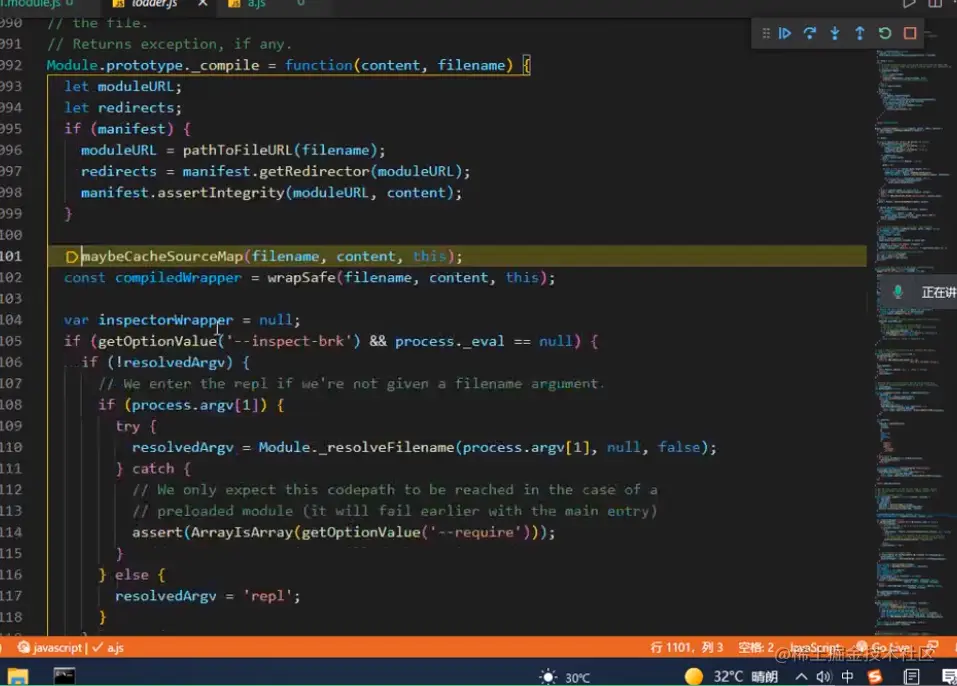Click on 'assertIntegrity' method call
The width and height of the screenshot is (957, 686).
coord(221,193)
